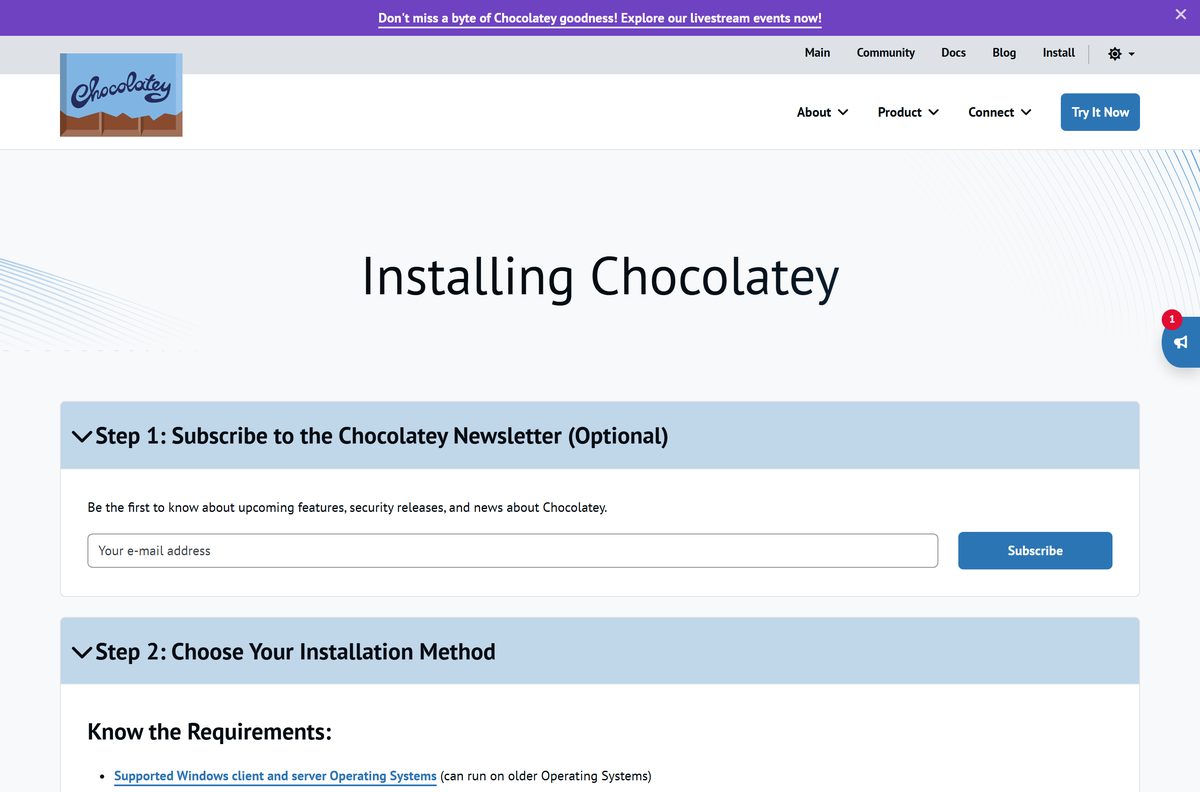The image size is (1200, 792).
Task: Click the 'Installing Chocolatey' heading
Action: pyautogui.click(x=600, y=277)
